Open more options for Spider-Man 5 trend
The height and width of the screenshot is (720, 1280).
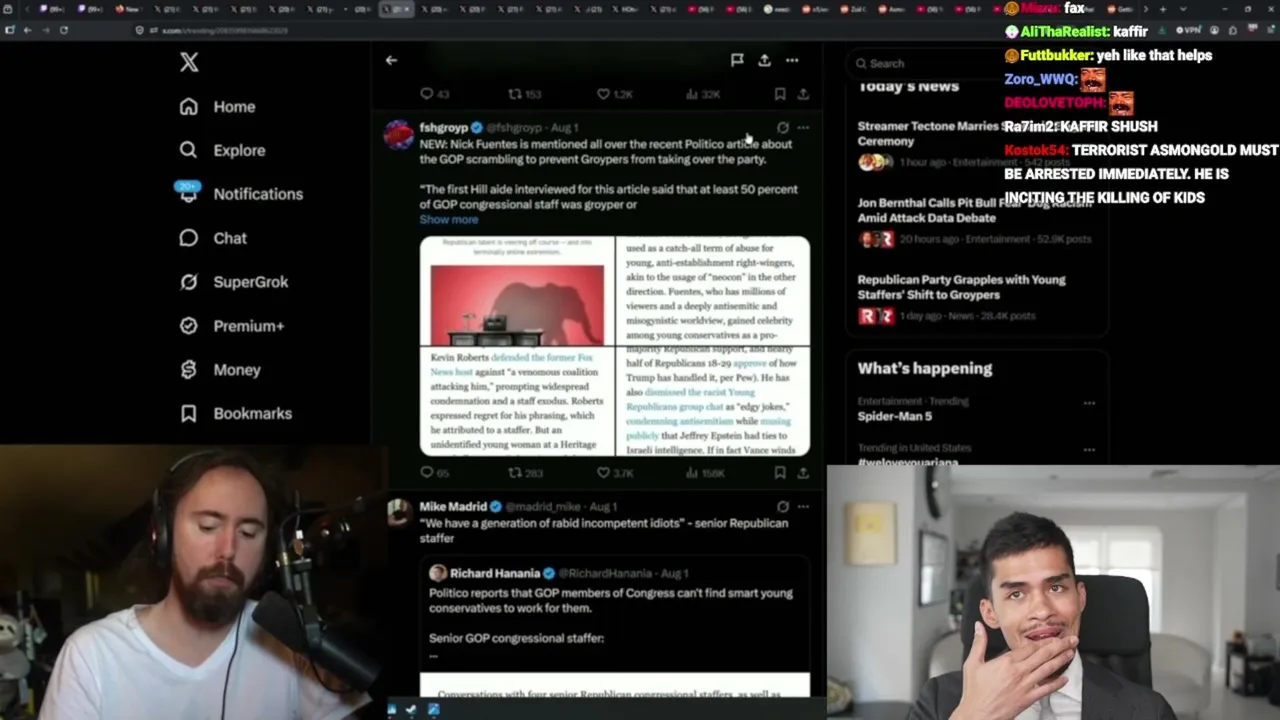click(1089, 403)
